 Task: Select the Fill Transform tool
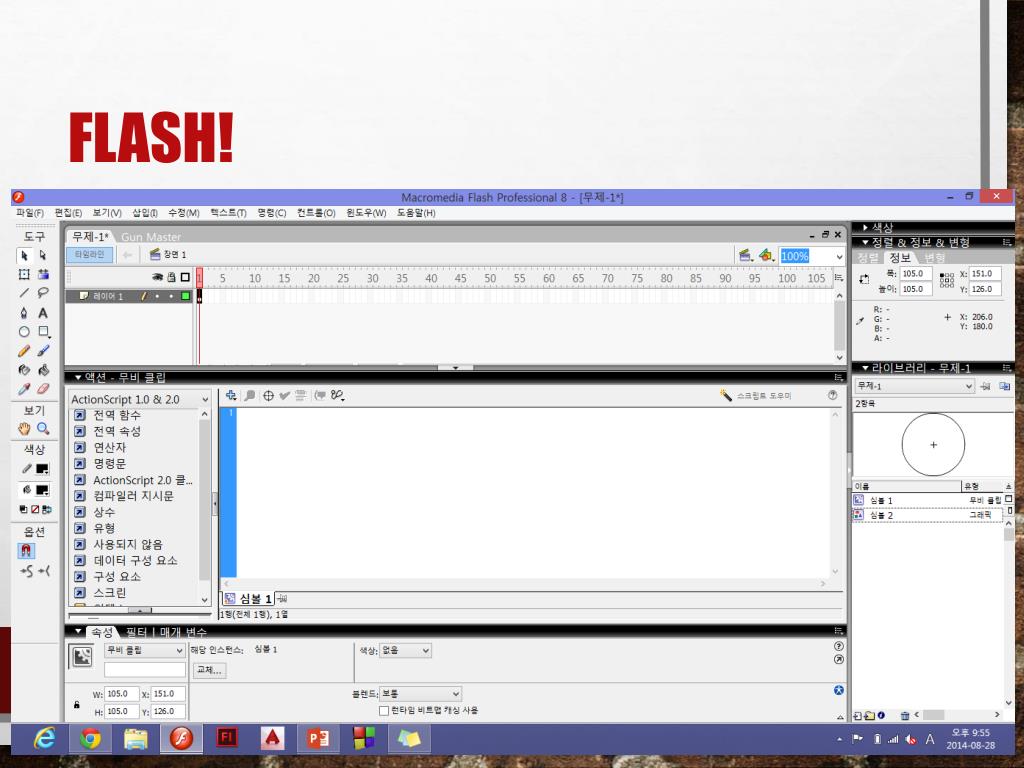(43, 274)
